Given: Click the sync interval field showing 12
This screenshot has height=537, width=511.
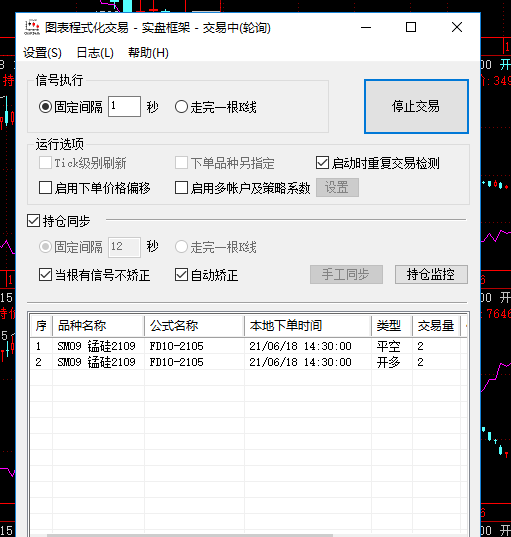Looking at the screenshot, I should [124, 247].
